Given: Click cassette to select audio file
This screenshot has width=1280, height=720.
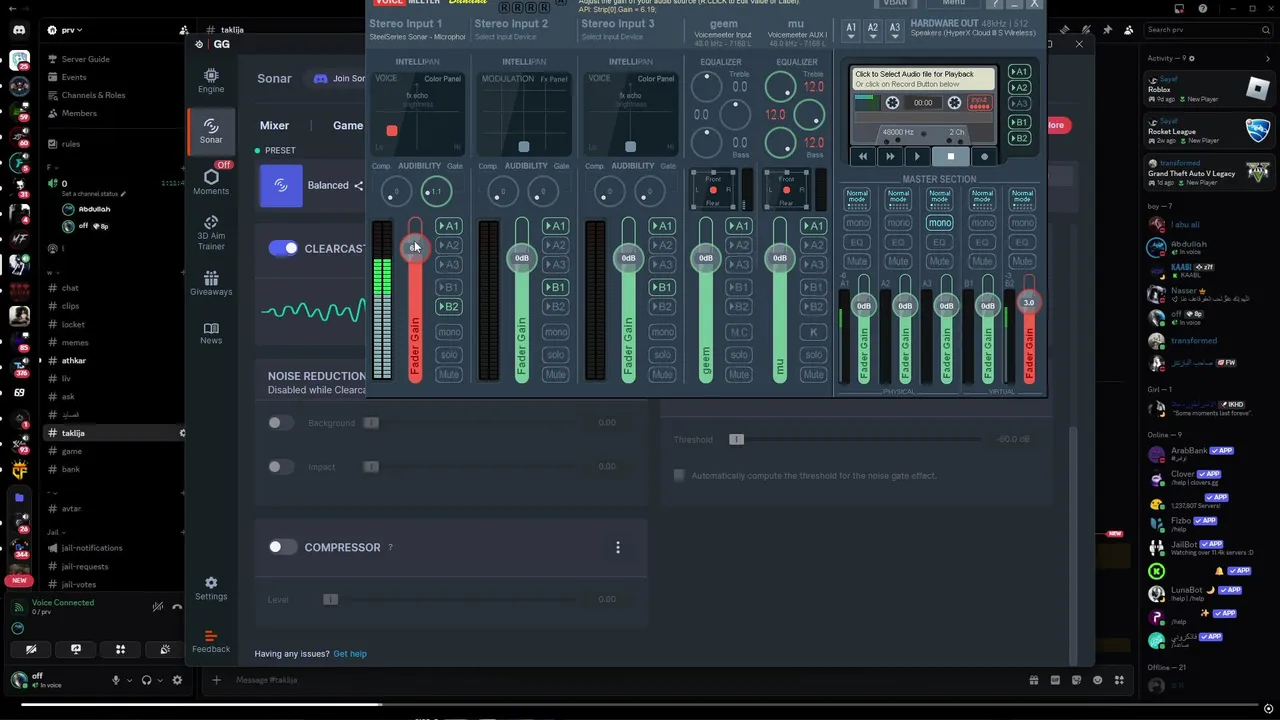Looking at the screenshot, I should click(x=923, y=79).
